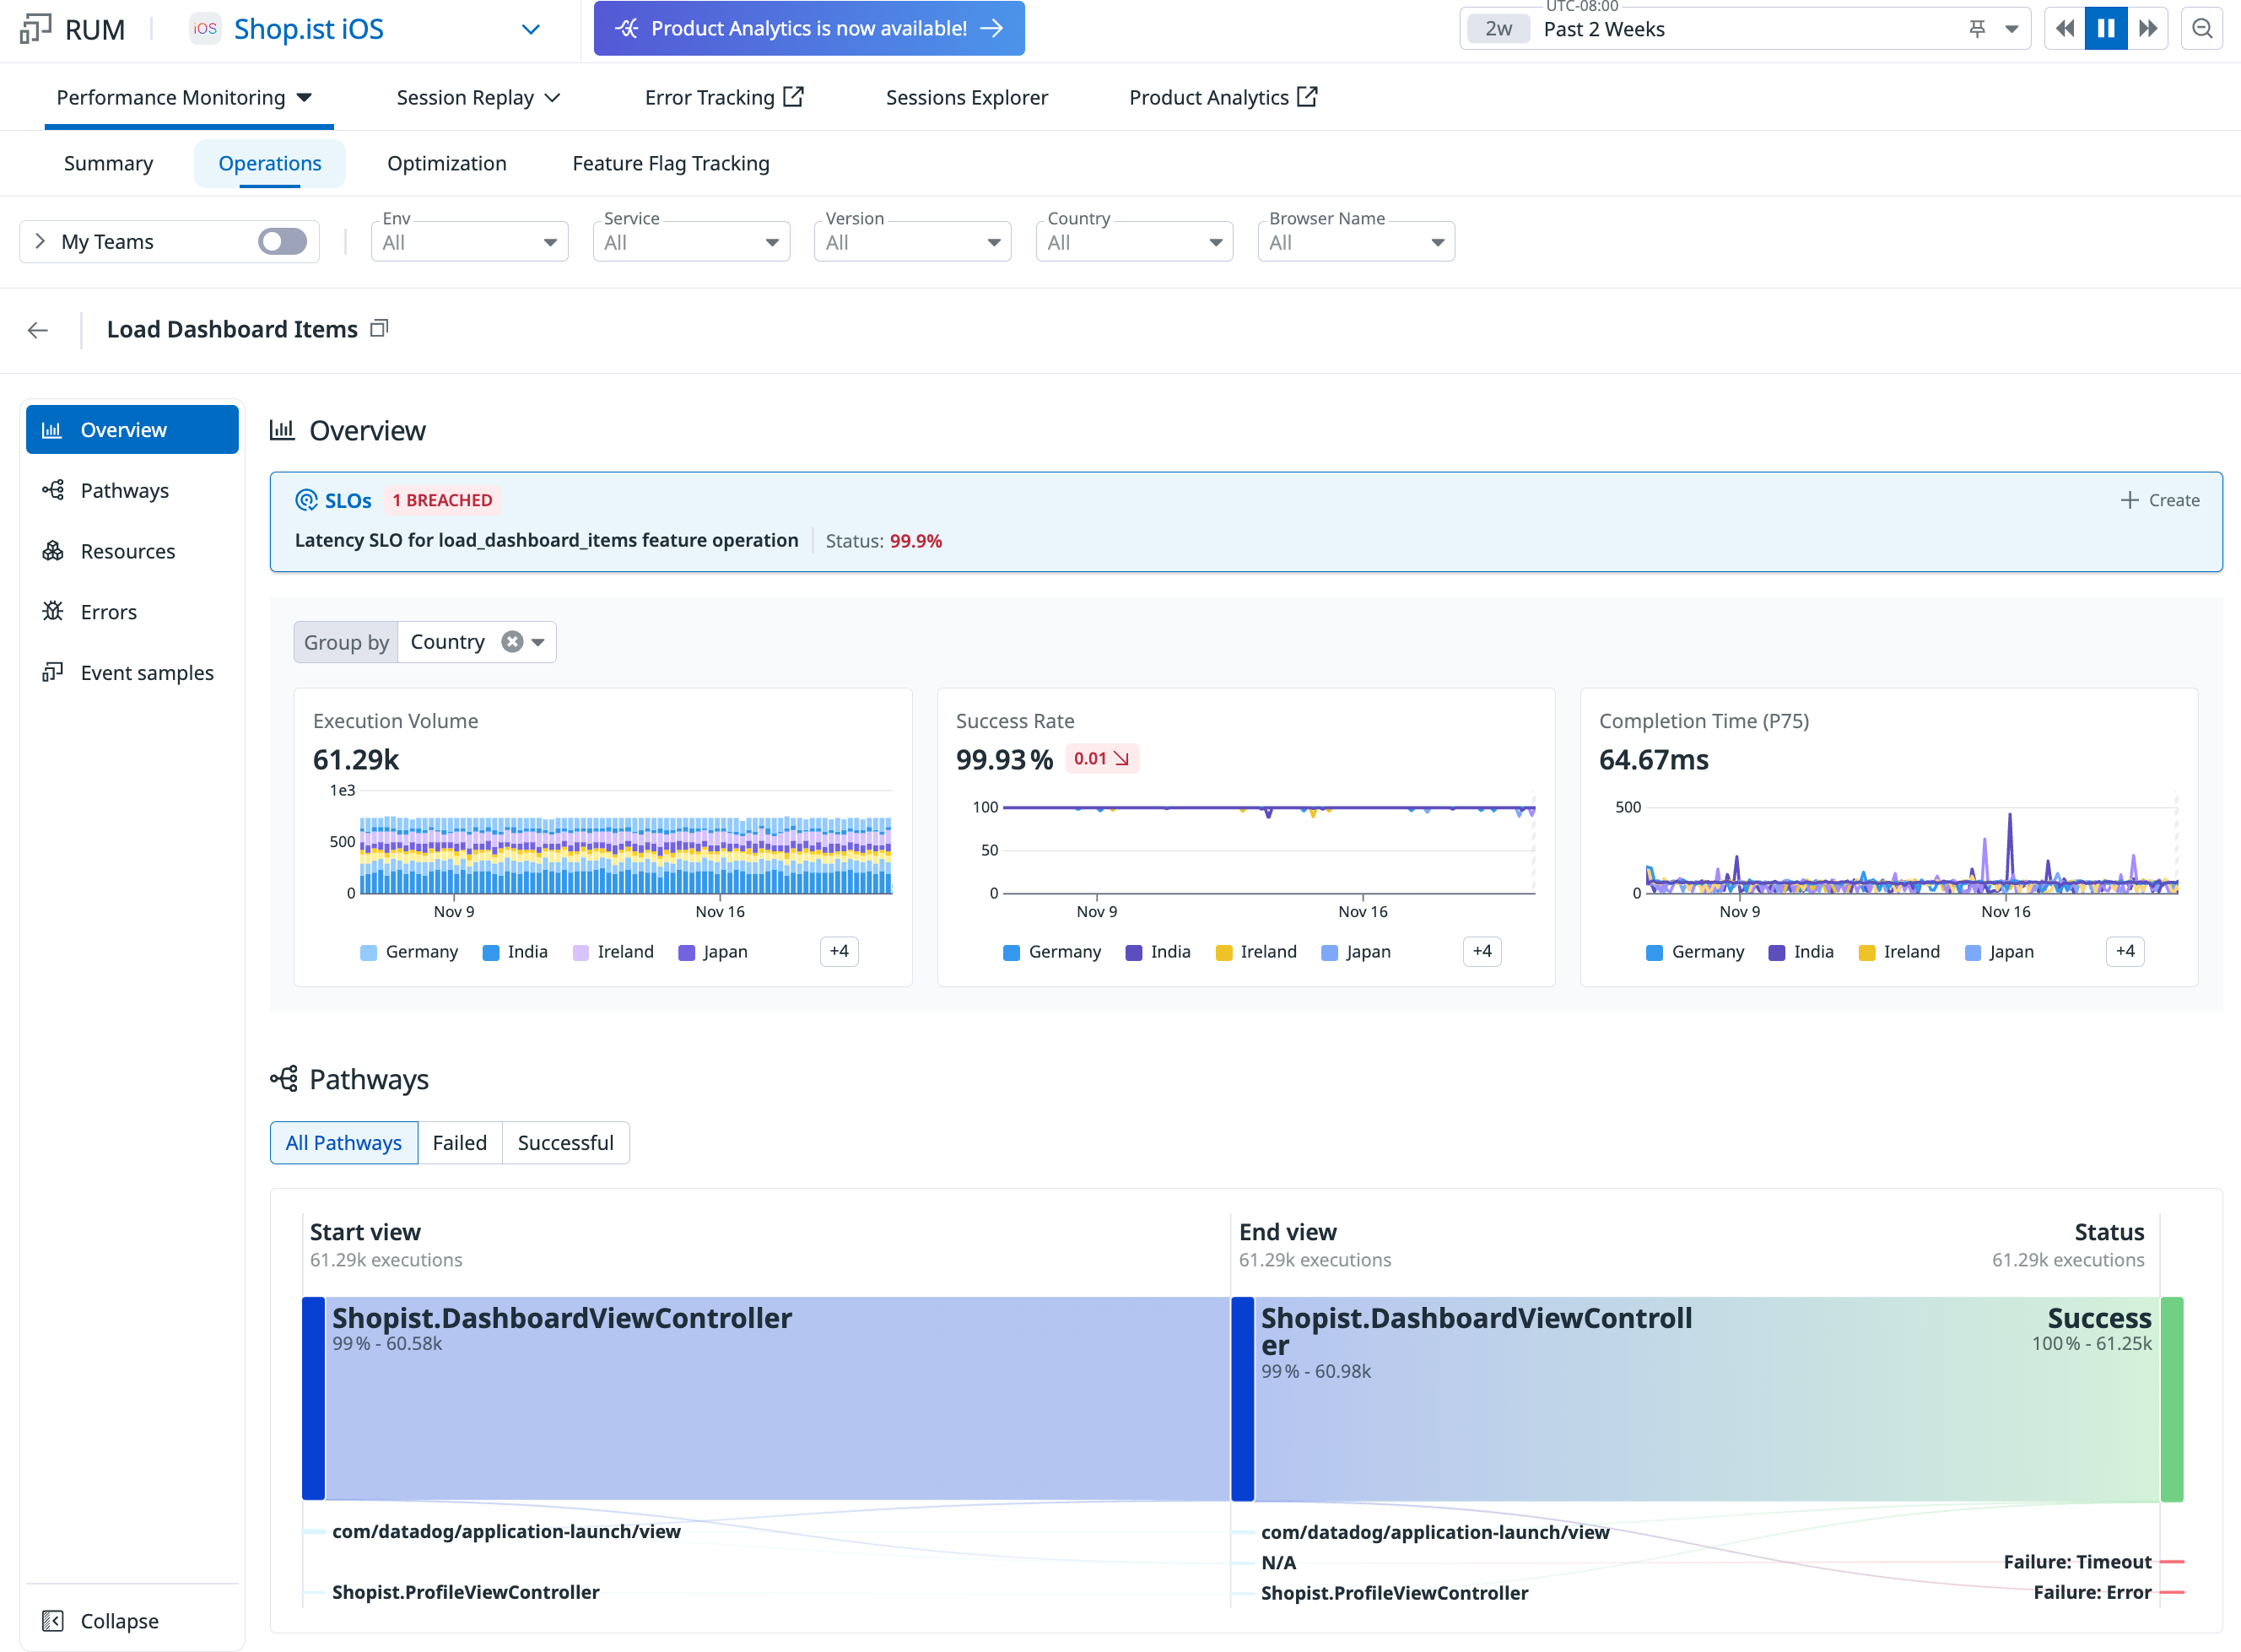Select the Failed pathways filter

[x=459, y=1142]
